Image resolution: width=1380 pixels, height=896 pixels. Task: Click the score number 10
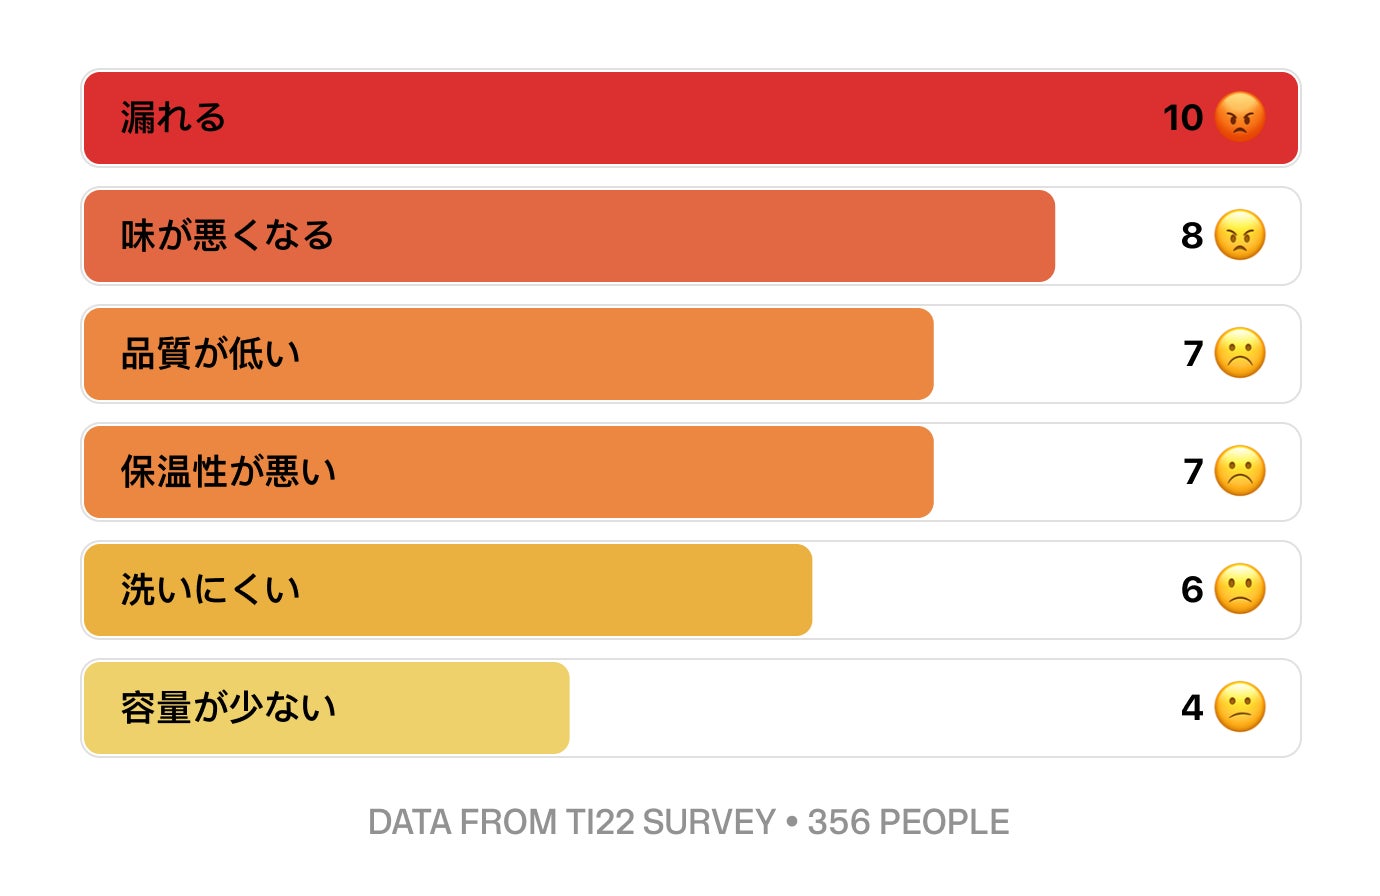pos(1183,118)
